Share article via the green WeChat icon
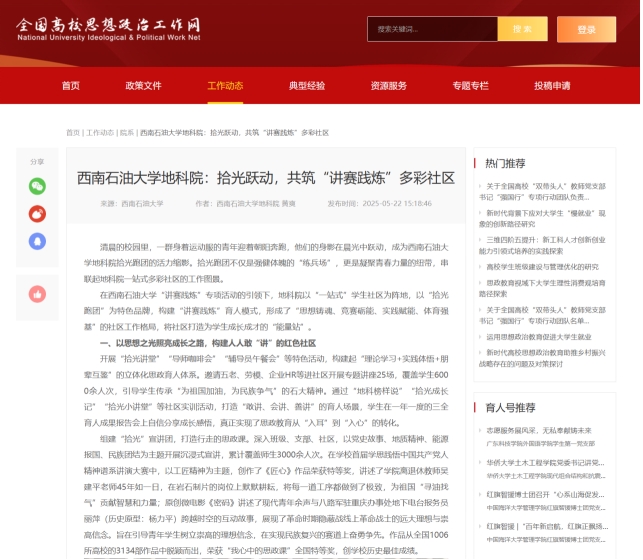This screenshot has width=643, height=560. pyautogui.click(x=37, y=186)
